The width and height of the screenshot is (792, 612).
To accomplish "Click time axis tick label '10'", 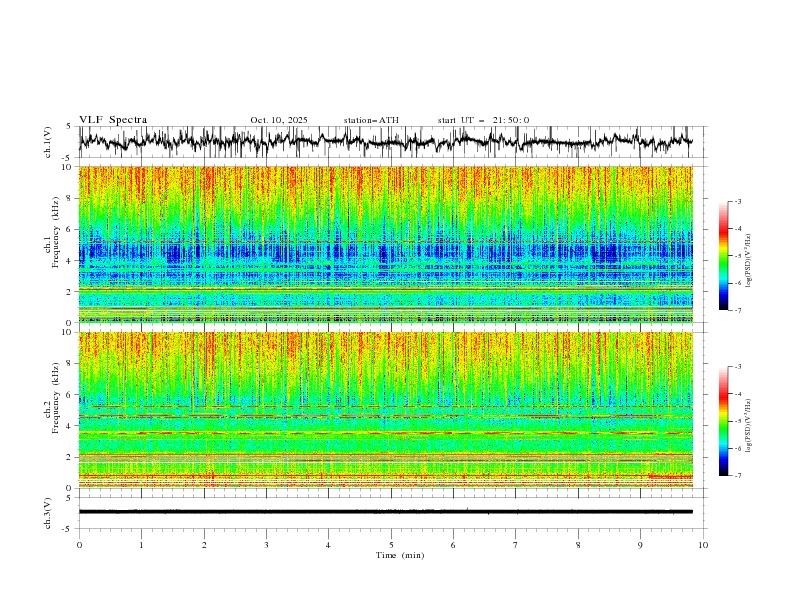I will 703,545.
